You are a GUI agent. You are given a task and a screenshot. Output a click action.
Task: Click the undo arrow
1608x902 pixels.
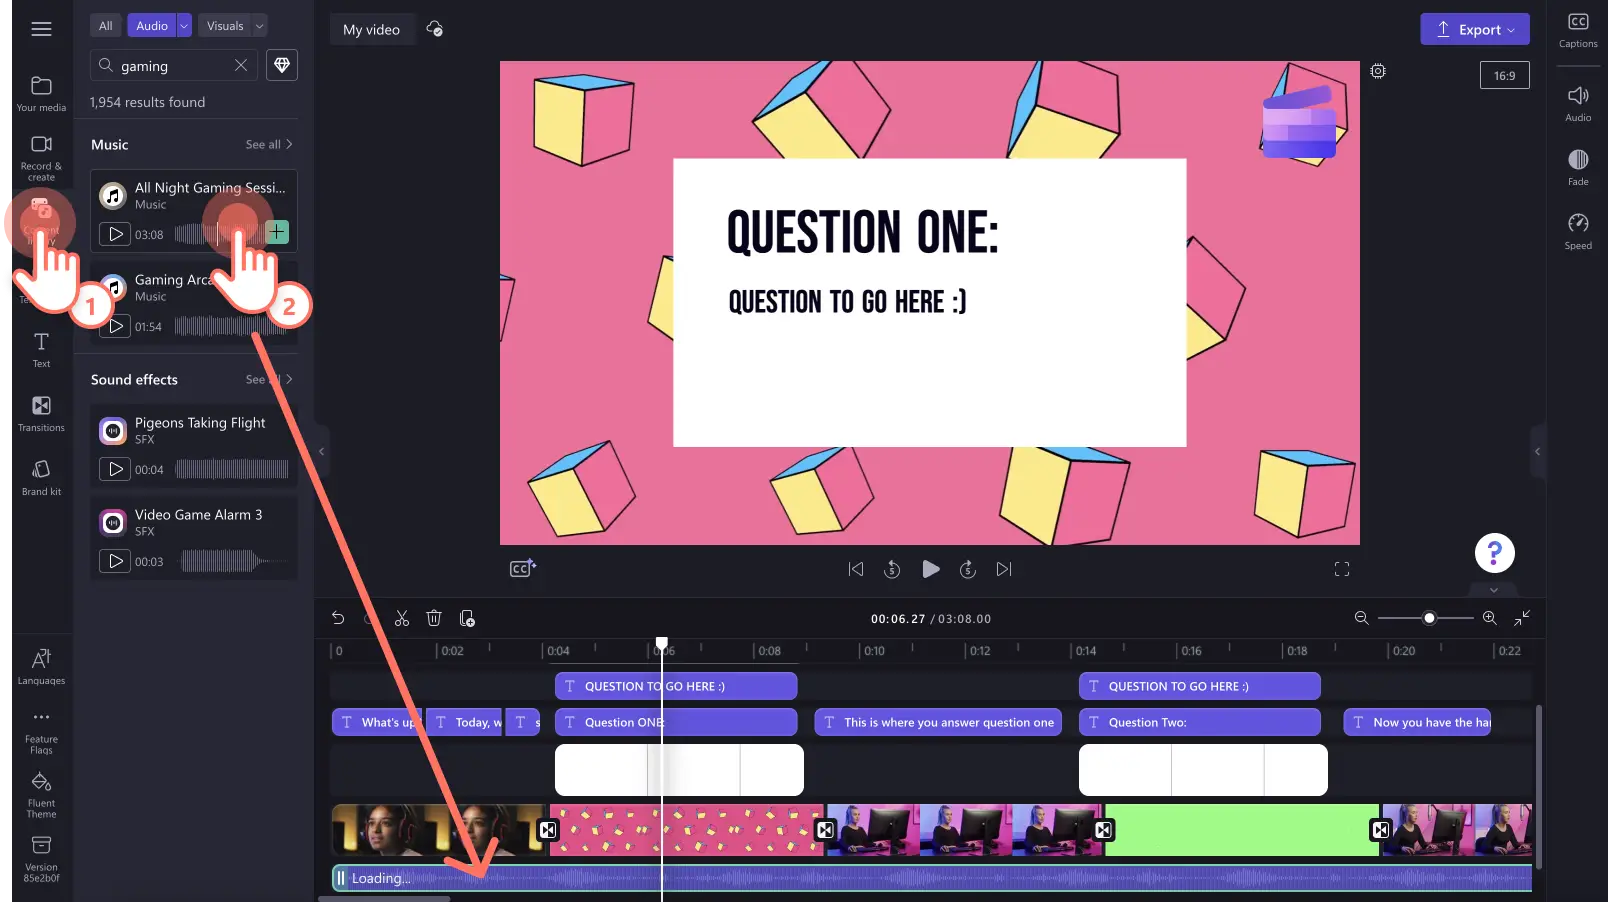coord(338,618)
